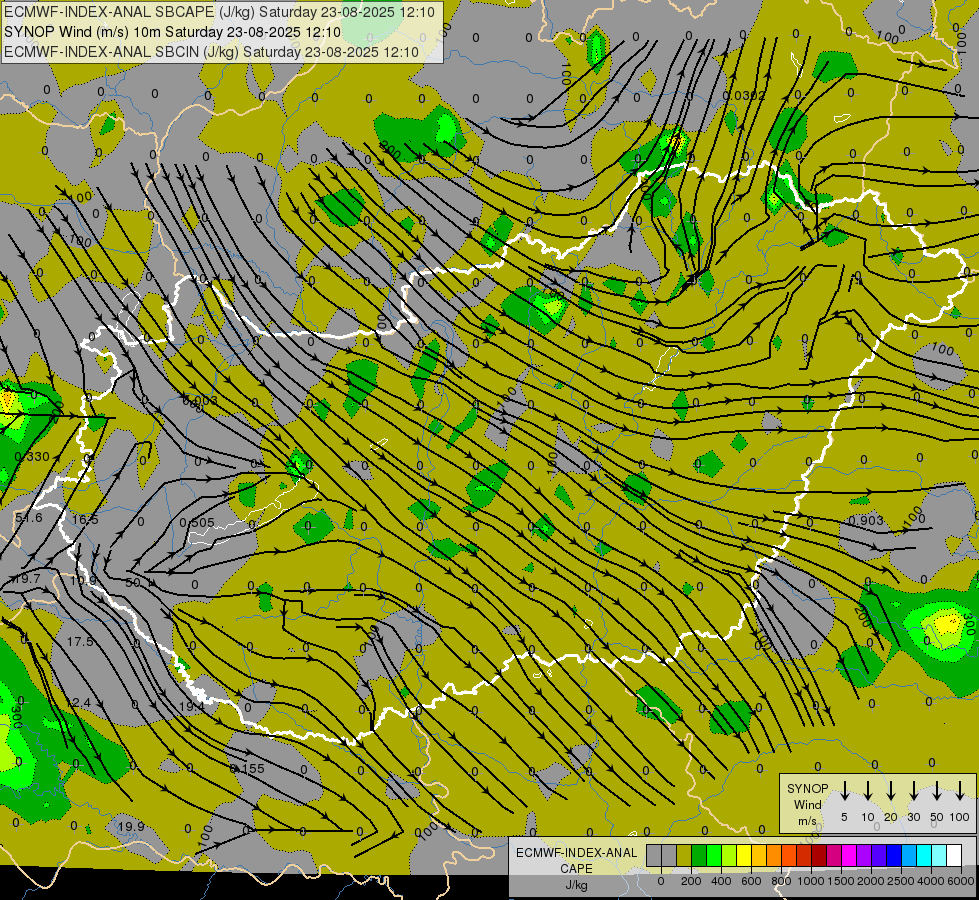Click the 100 m/s wind arrow in legend
The image size is (979, 900).
click(960, 791)
